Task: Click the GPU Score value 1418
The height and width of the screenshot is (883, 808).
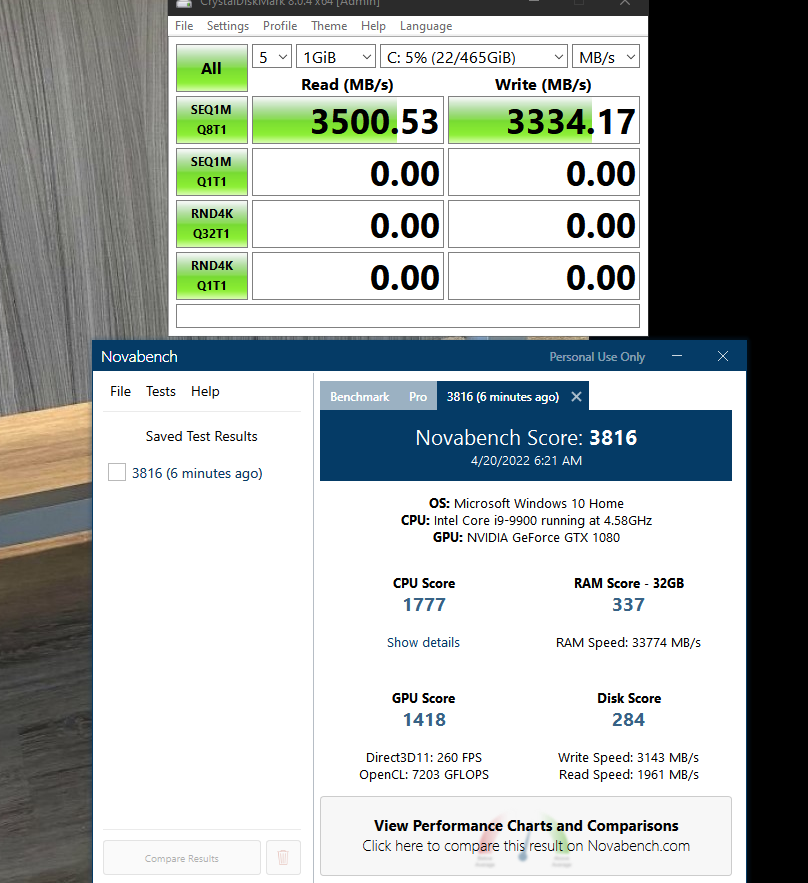Action: pos(424,719)
